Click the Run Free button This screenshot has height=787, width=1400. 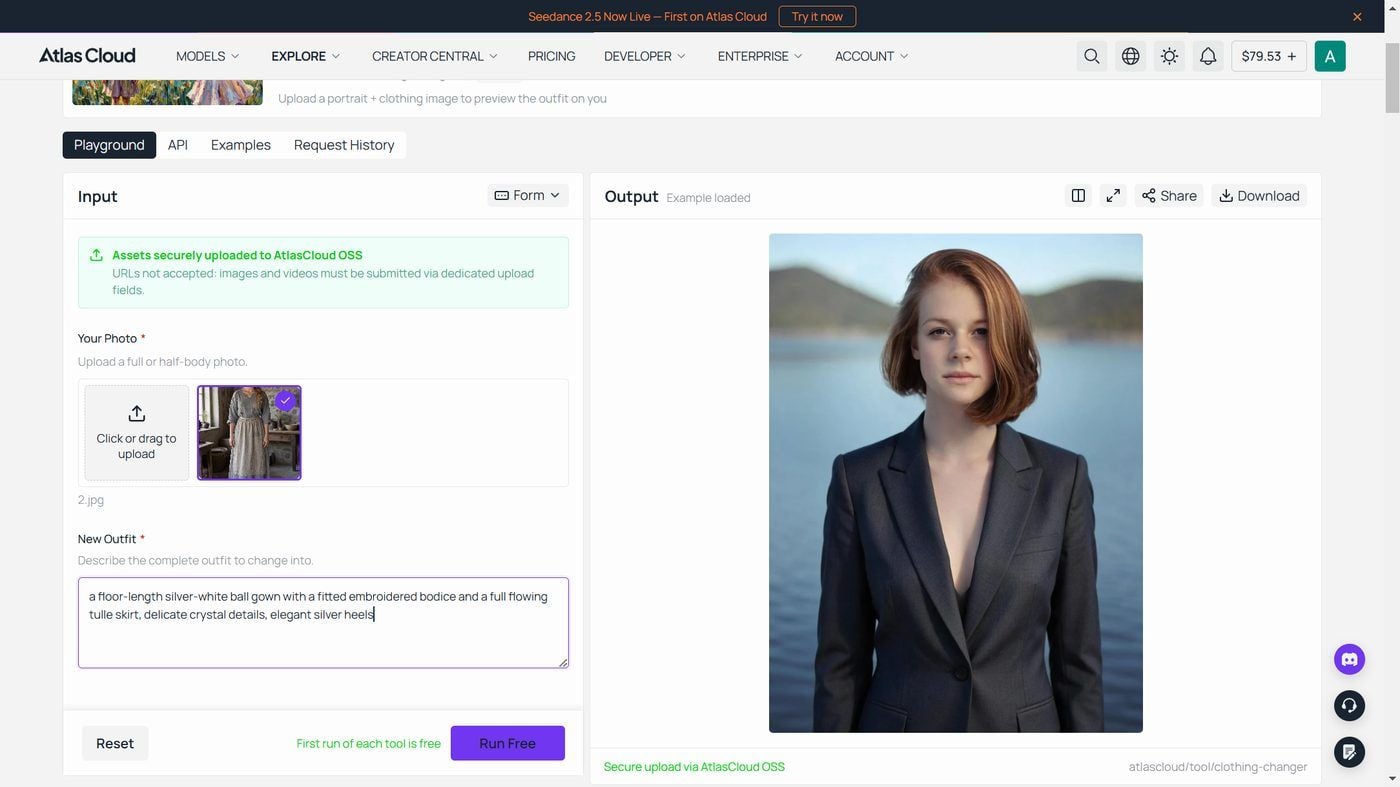(x=507, y=743)
